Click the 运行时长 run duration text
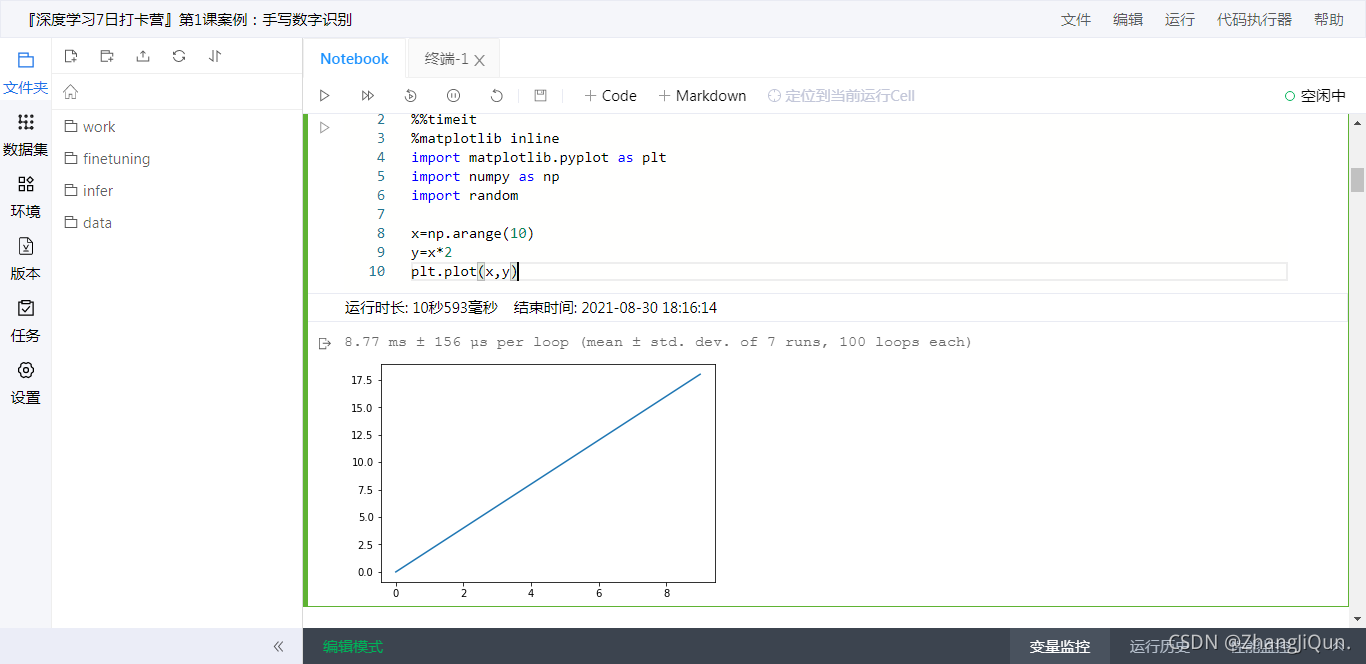This screenshot has height=664, width=1366. pos(421,308)
